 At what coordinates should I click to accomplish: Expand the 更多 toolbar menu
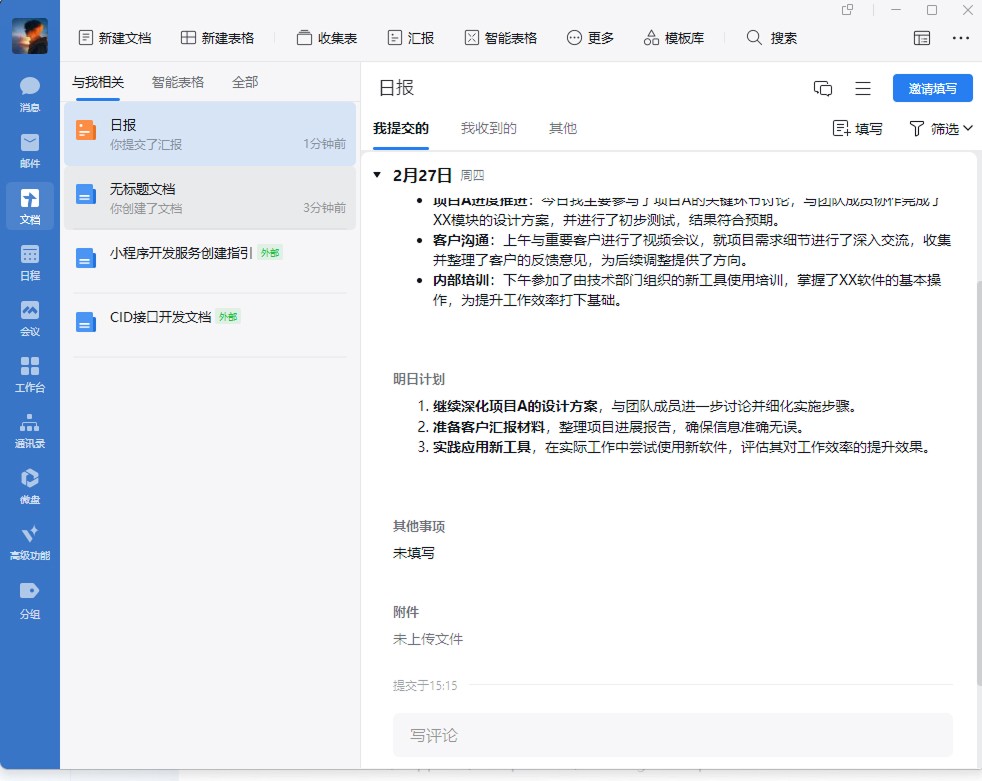point(590,38)
